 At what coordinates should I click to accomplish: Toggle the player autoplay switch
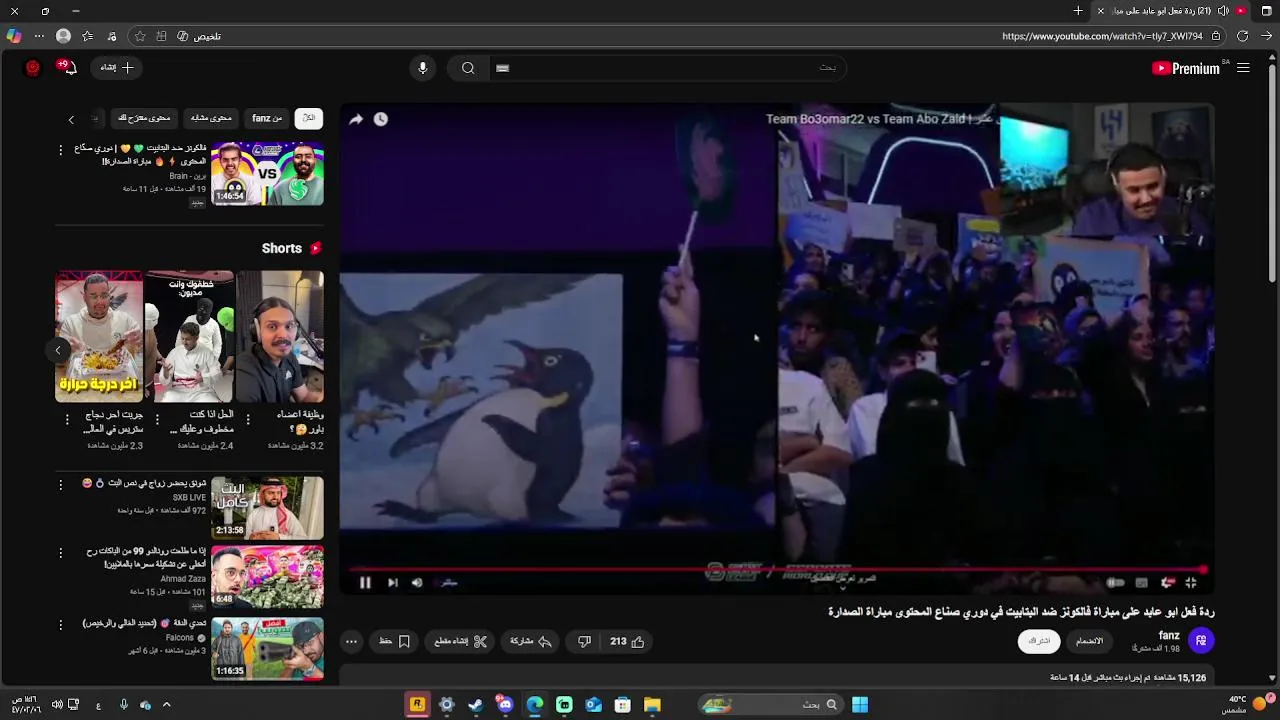pos(1115,583)
